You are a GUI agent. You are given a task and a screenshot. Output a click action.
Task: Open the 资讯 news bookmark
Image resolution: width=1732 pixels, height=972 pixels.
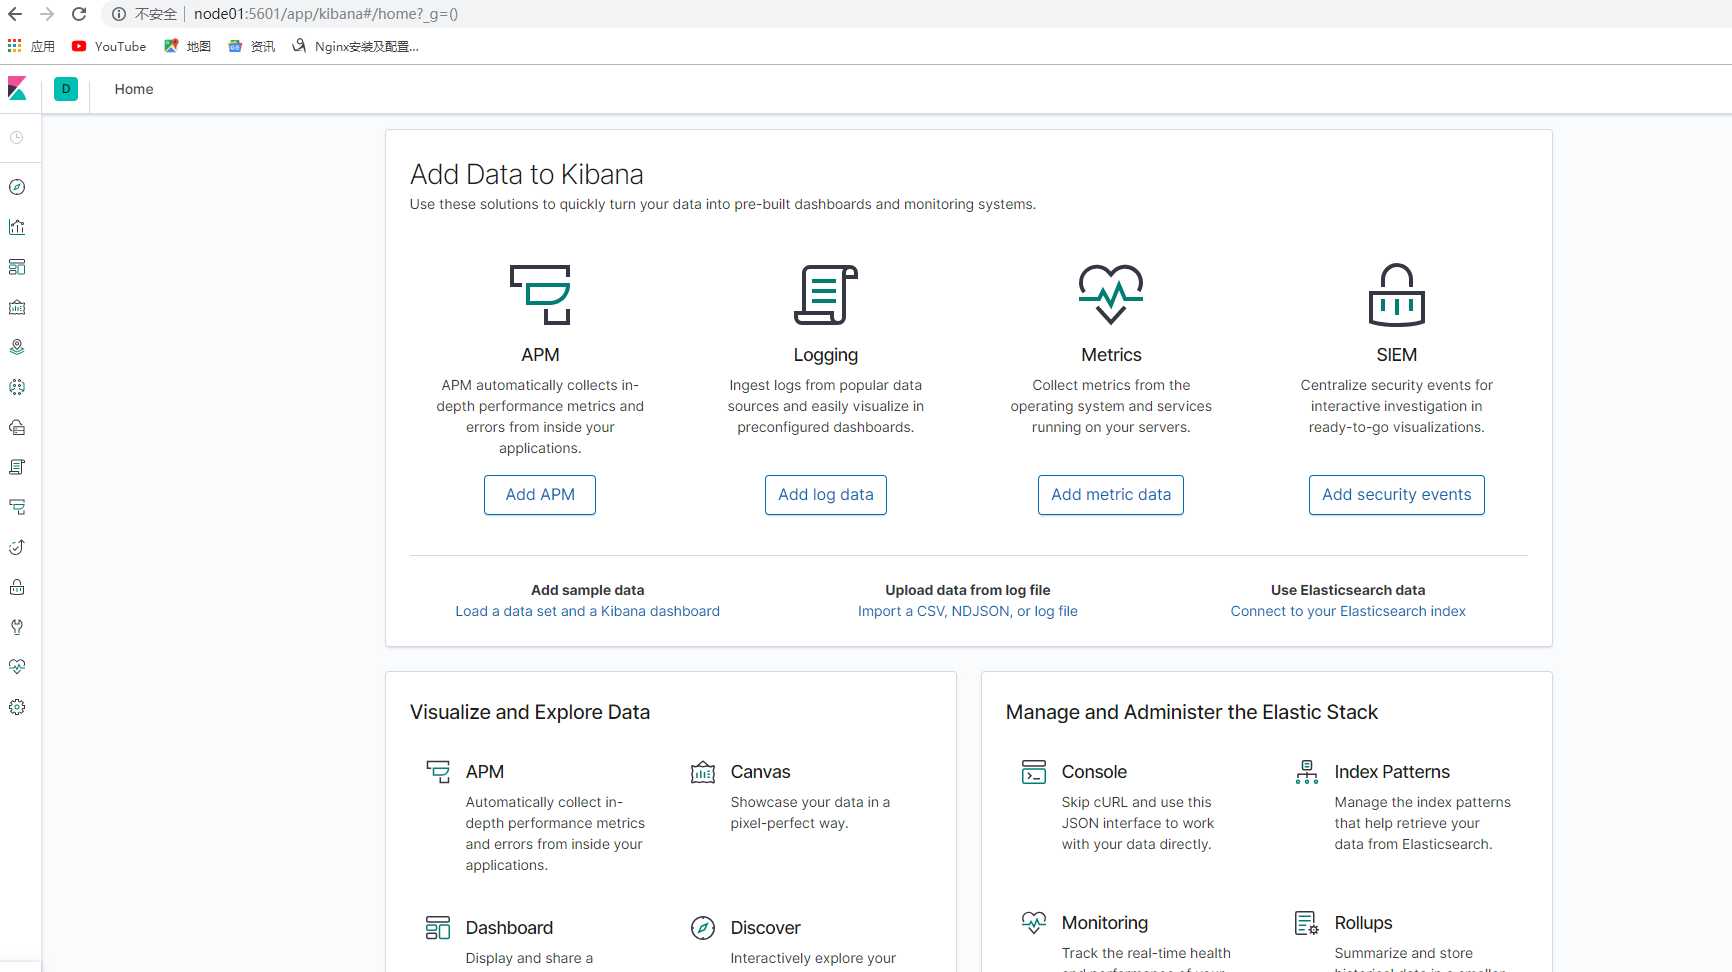coord(252,46)
